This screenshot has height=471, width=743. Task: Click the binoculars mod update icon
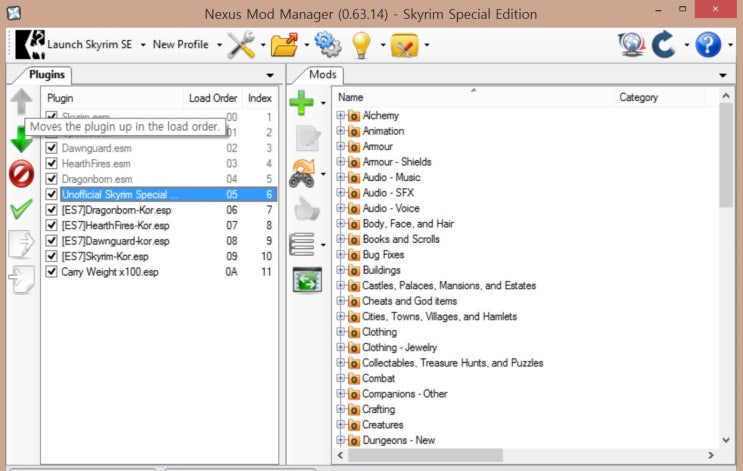click(x=302, y=174)
